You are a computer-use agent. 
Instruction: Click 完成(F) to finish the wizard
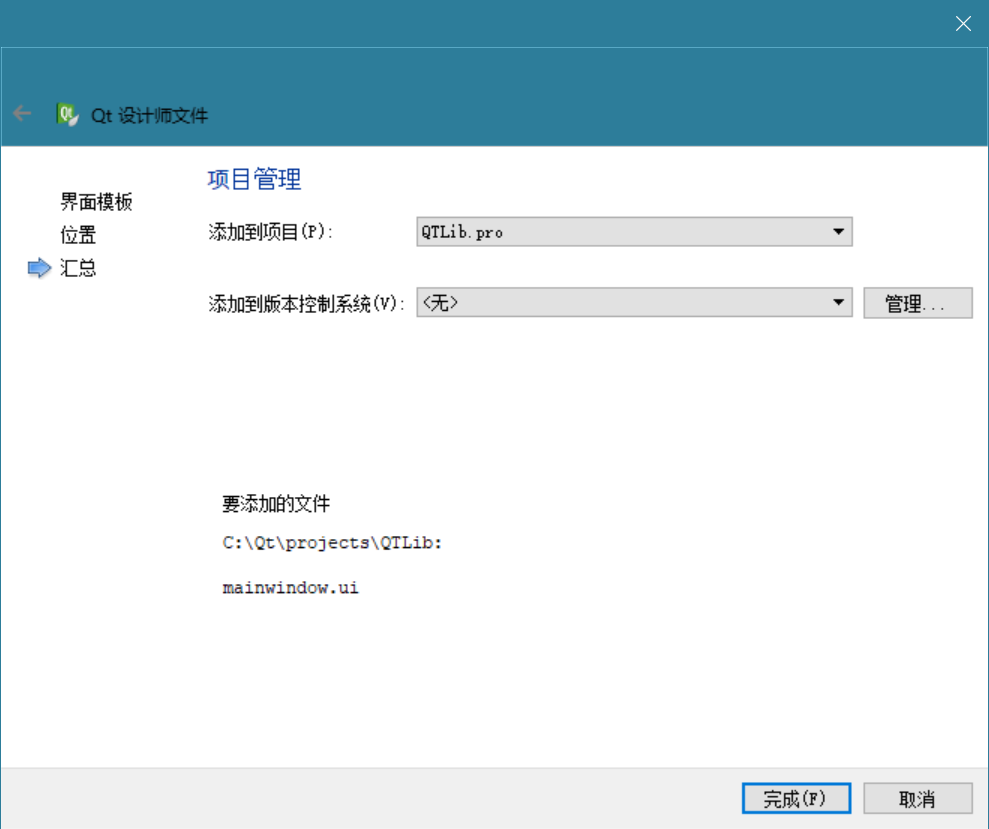coord(796,798)
